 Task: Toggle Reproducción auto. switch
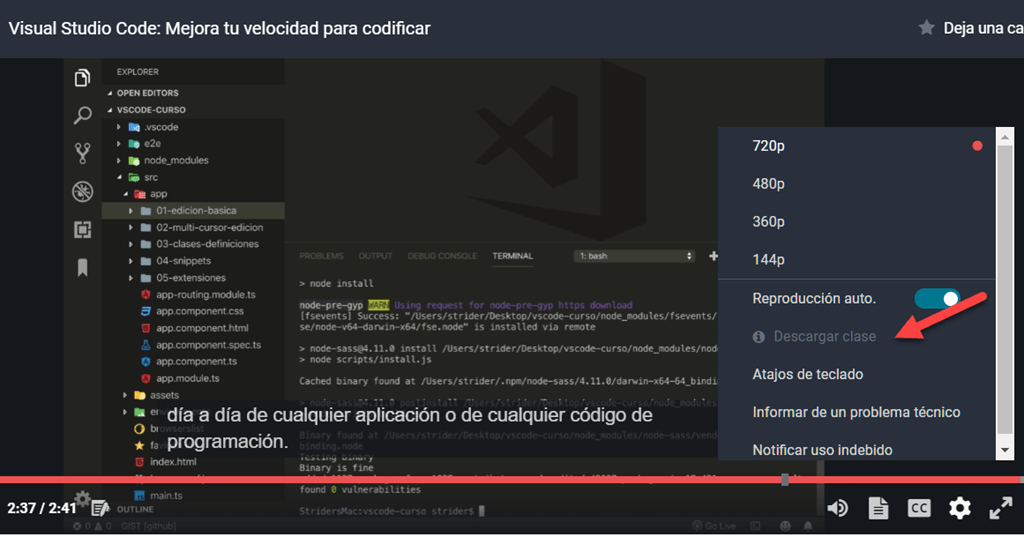(937, 299)
